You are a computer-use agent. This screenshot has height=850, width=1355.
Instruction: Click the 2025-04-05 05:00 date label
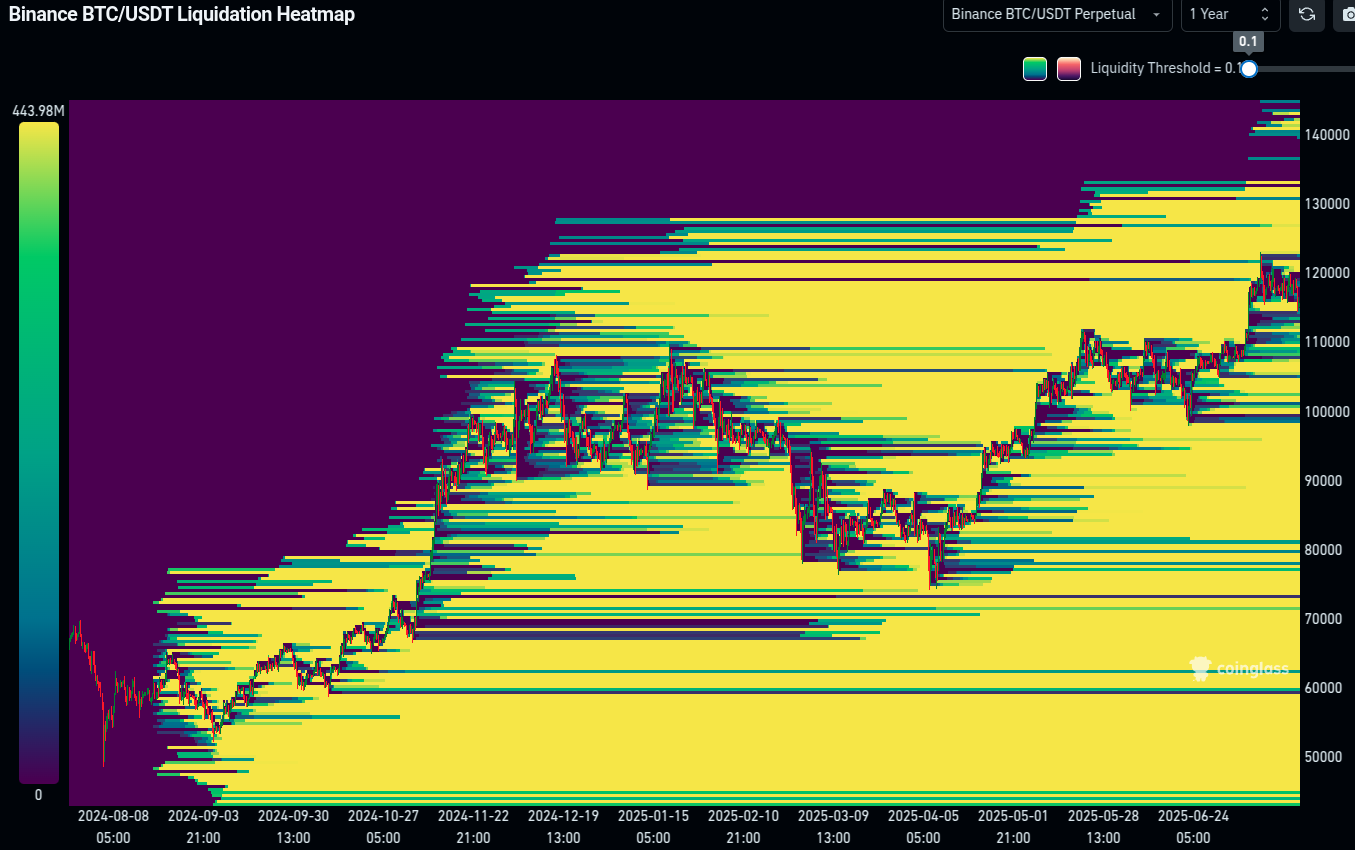(x=923, y=826)
